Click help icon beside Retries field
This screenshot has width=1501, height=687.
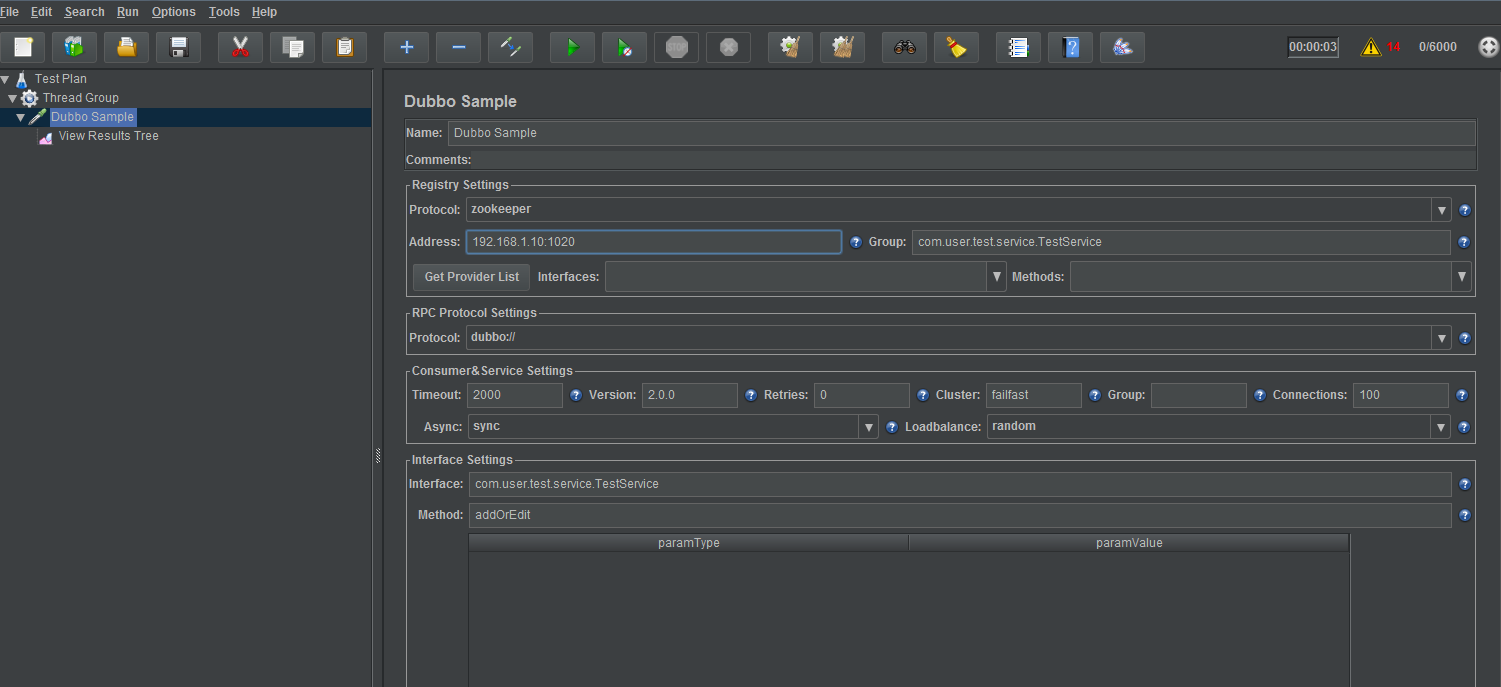pyautogui.click(x=922, y=395)
